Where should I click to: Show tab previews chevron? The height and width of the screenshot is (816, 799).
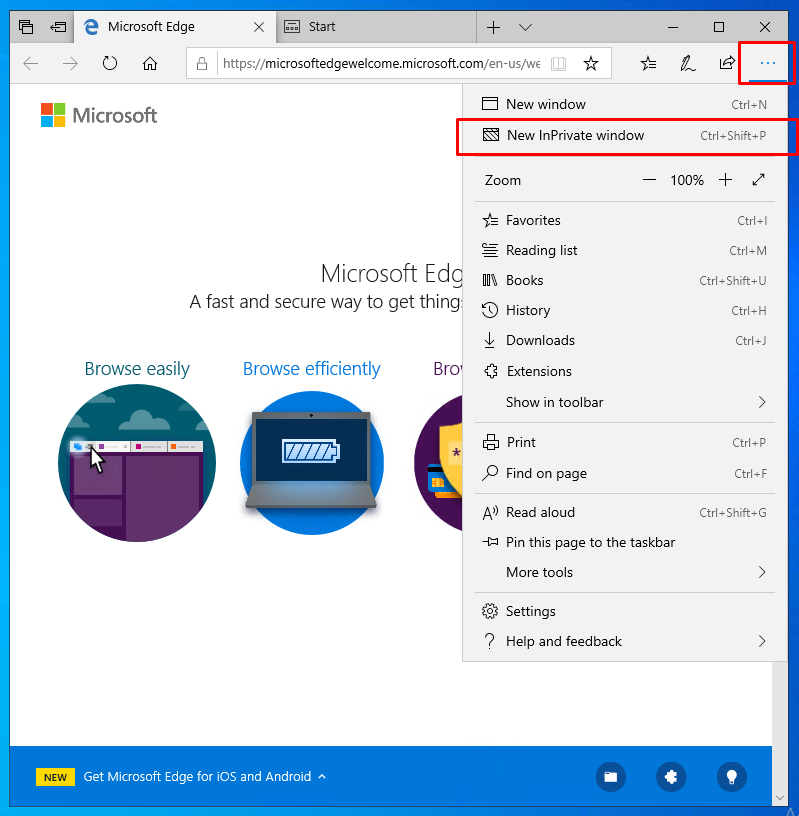[526, 27]
